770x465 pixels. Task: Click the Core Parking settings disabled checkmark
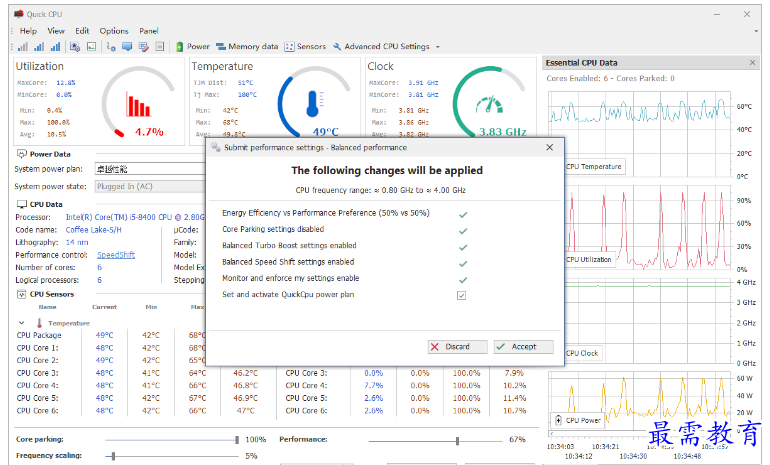tap(463, 231)
